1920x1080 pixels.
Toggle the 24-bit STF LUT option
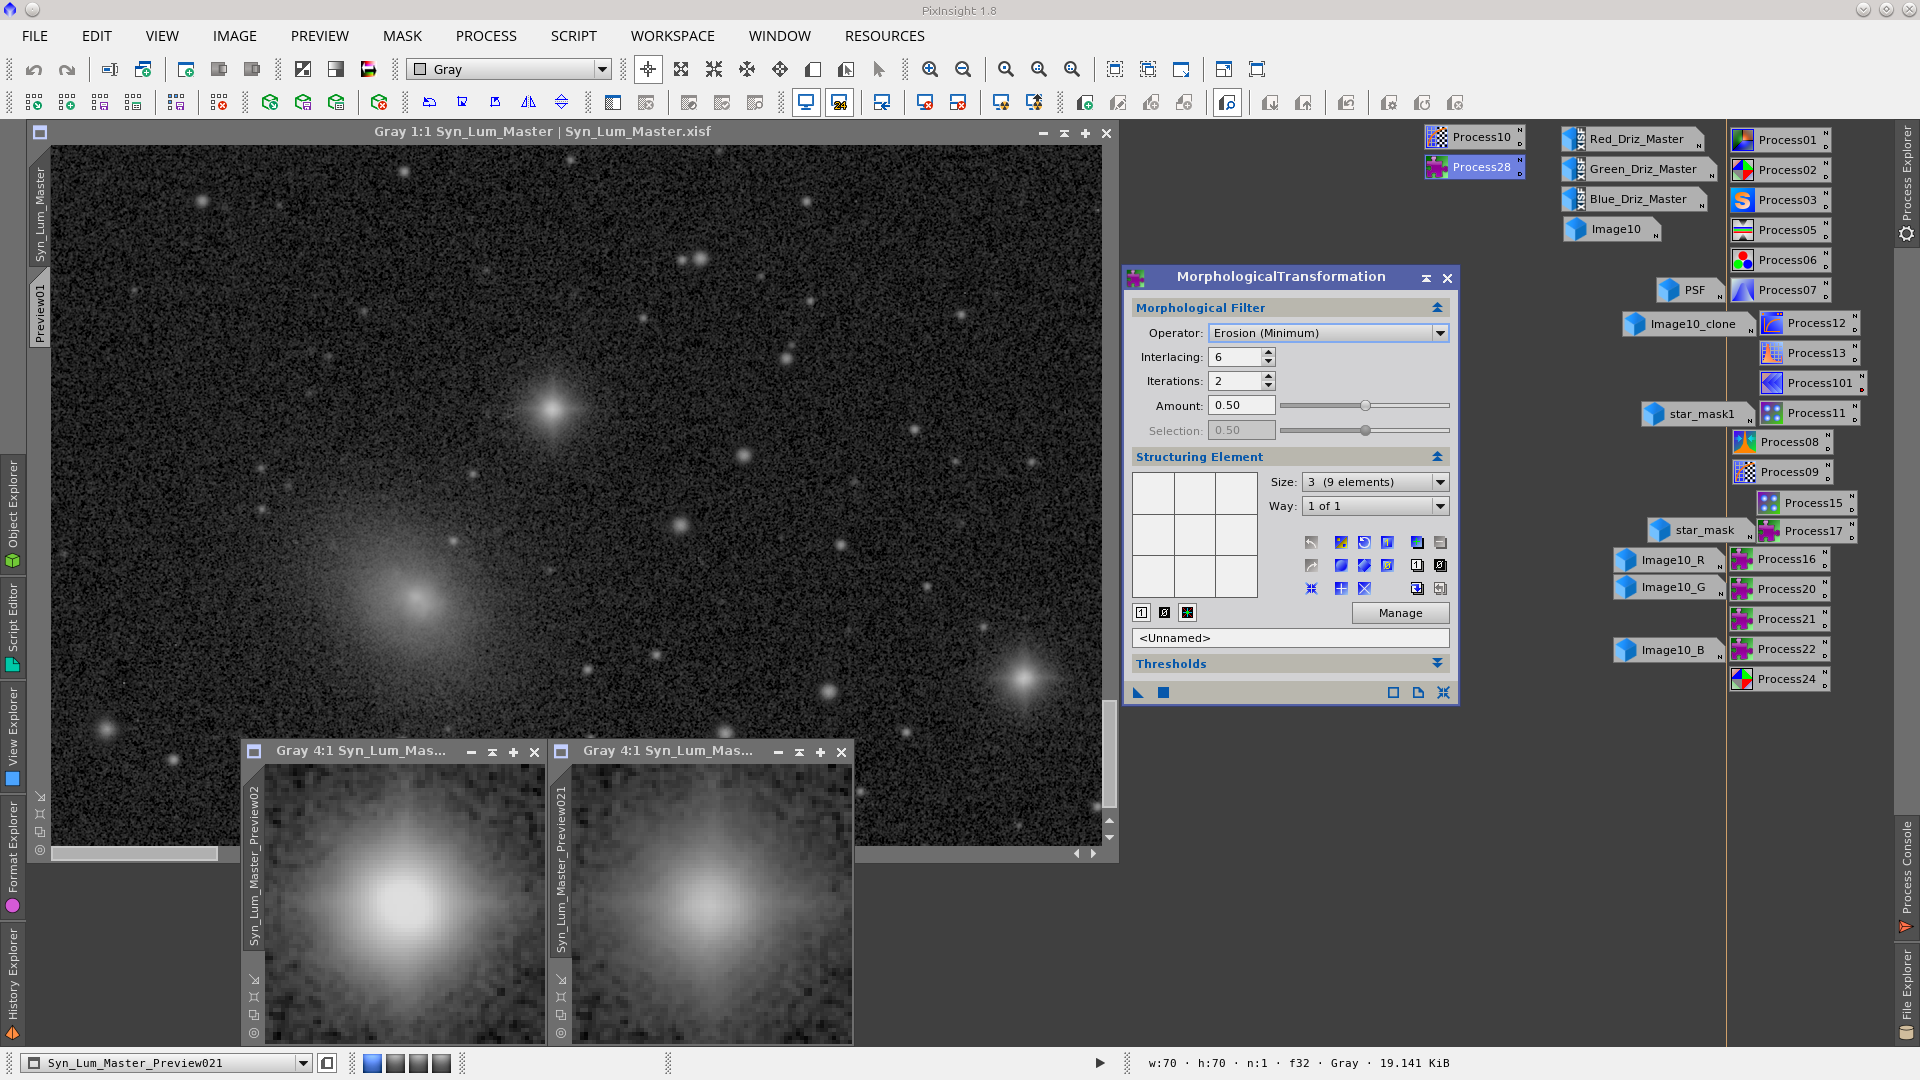click(x=840, y=102)
